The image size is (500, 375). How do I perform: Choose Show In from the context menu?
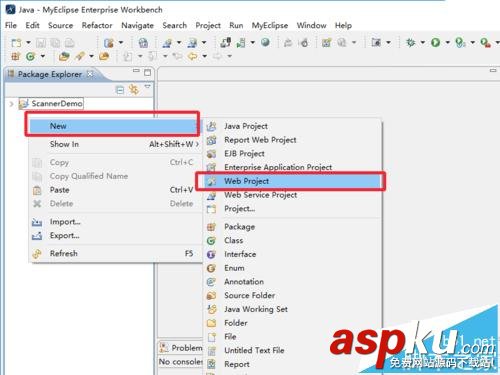coord(115,144)
